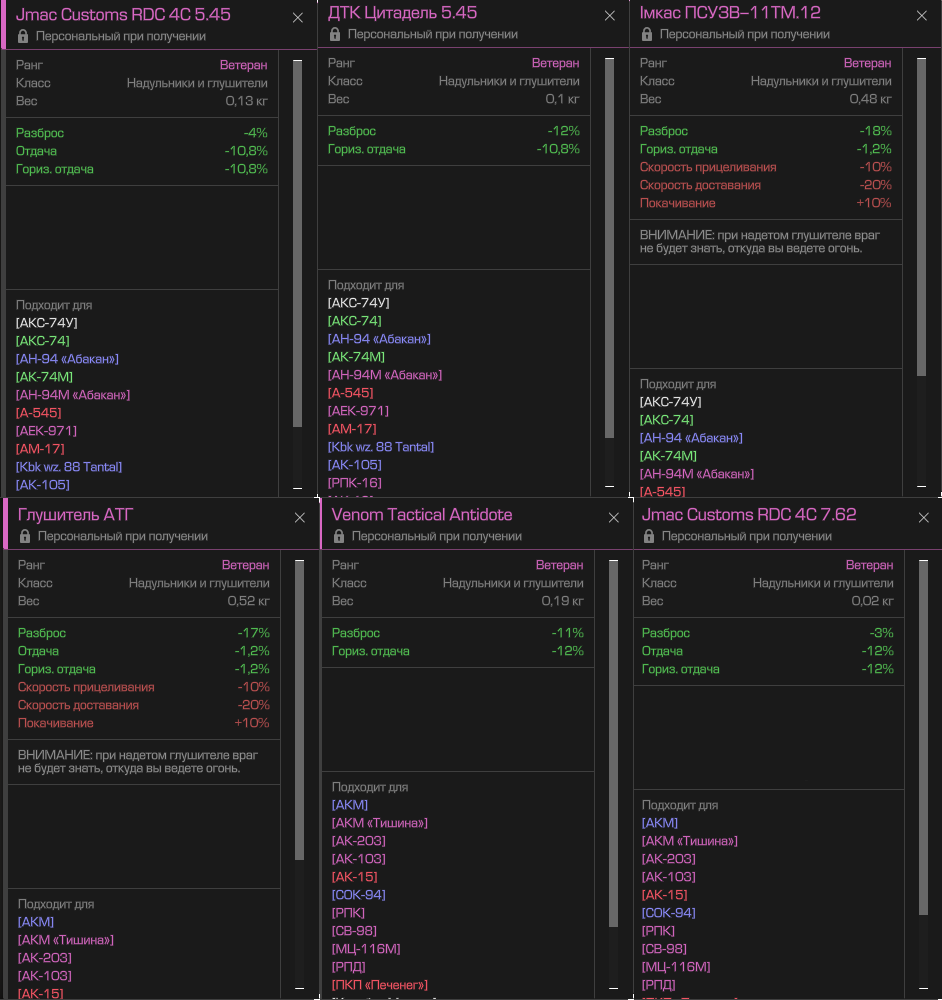Click the Разброс value '-11%'
Image resolution: width=942 pixels, height=1000 pixels.
(x=568, y=633)
